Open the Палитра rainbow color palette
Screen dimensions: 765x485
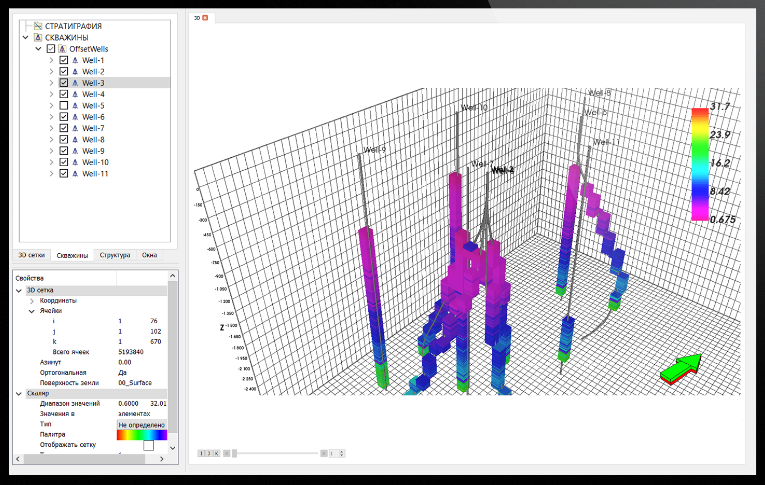click(141, 435)
